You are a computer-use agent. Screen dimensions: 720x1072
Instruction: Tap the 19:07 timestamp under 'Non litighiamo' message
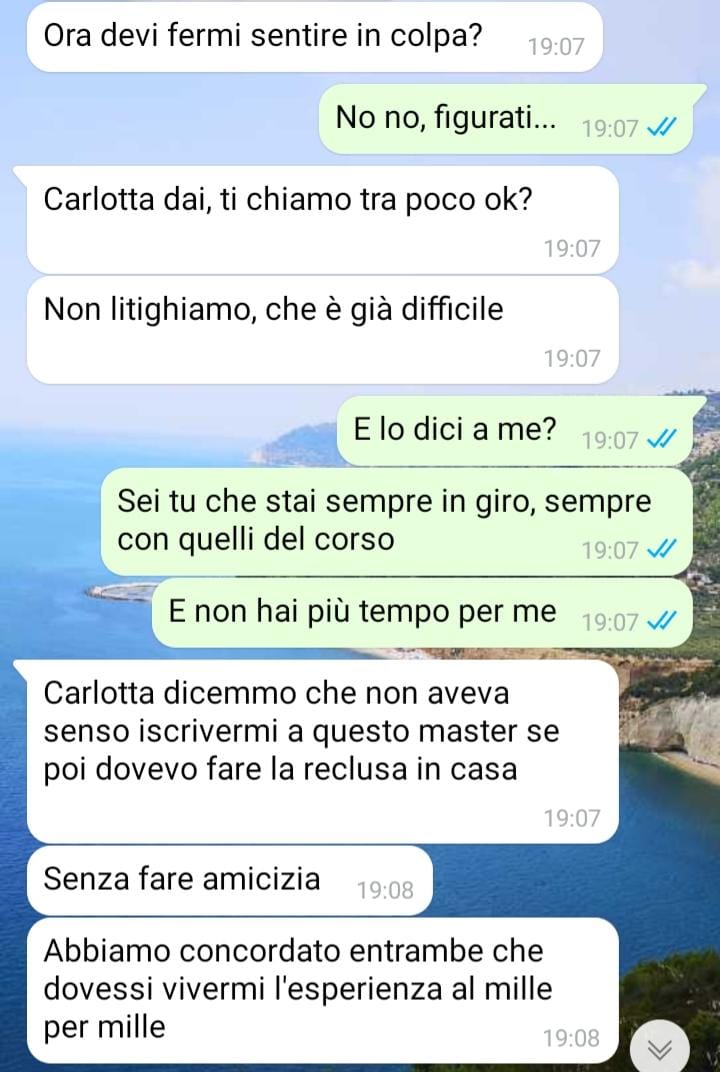point(572,358)
